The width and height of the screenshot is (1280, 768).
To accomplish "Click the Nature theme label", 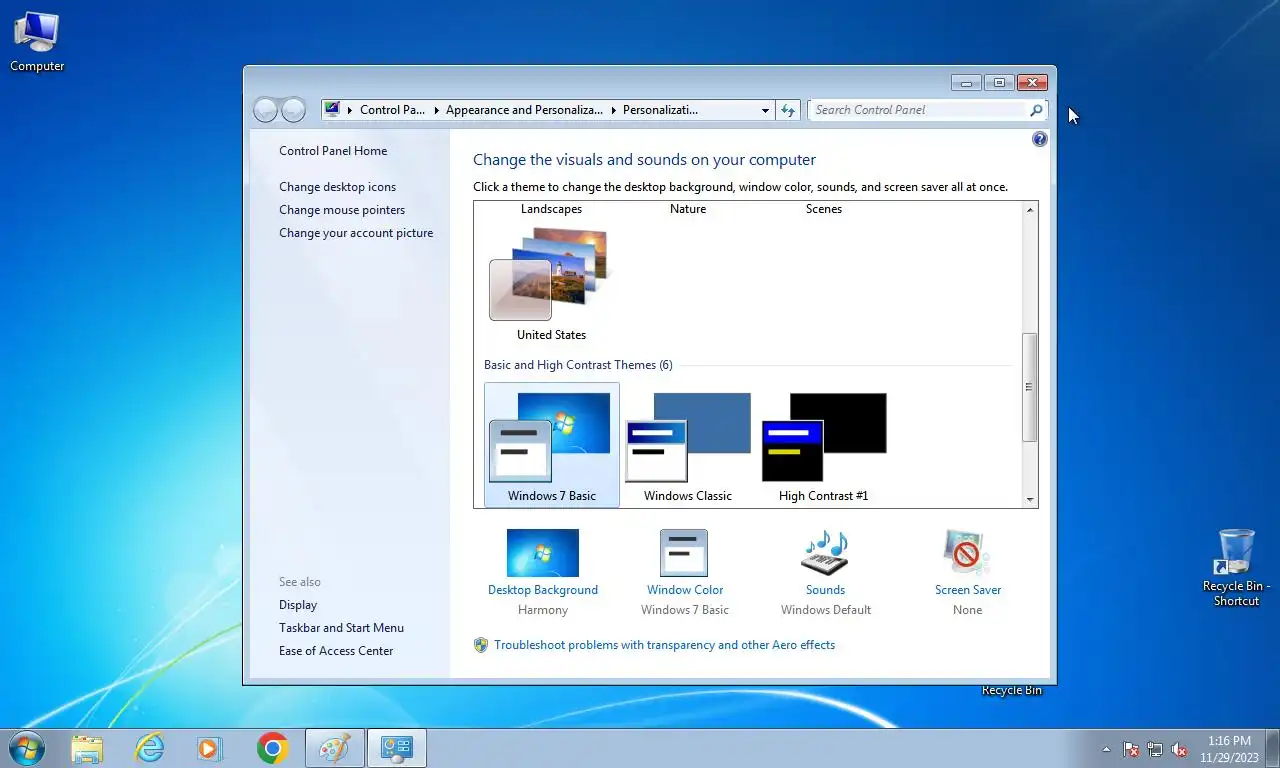I will [x=688, y=209].
